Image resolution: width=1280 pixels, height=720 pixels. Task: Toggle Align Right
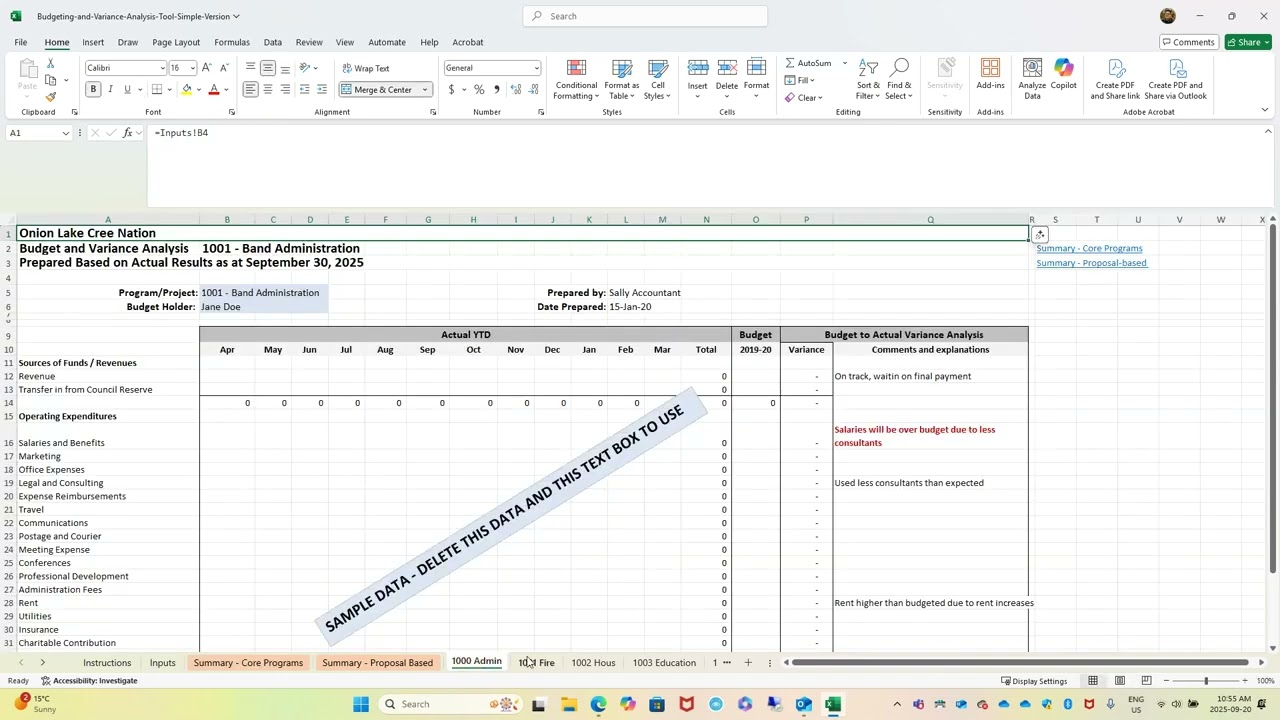pos(285,89)
